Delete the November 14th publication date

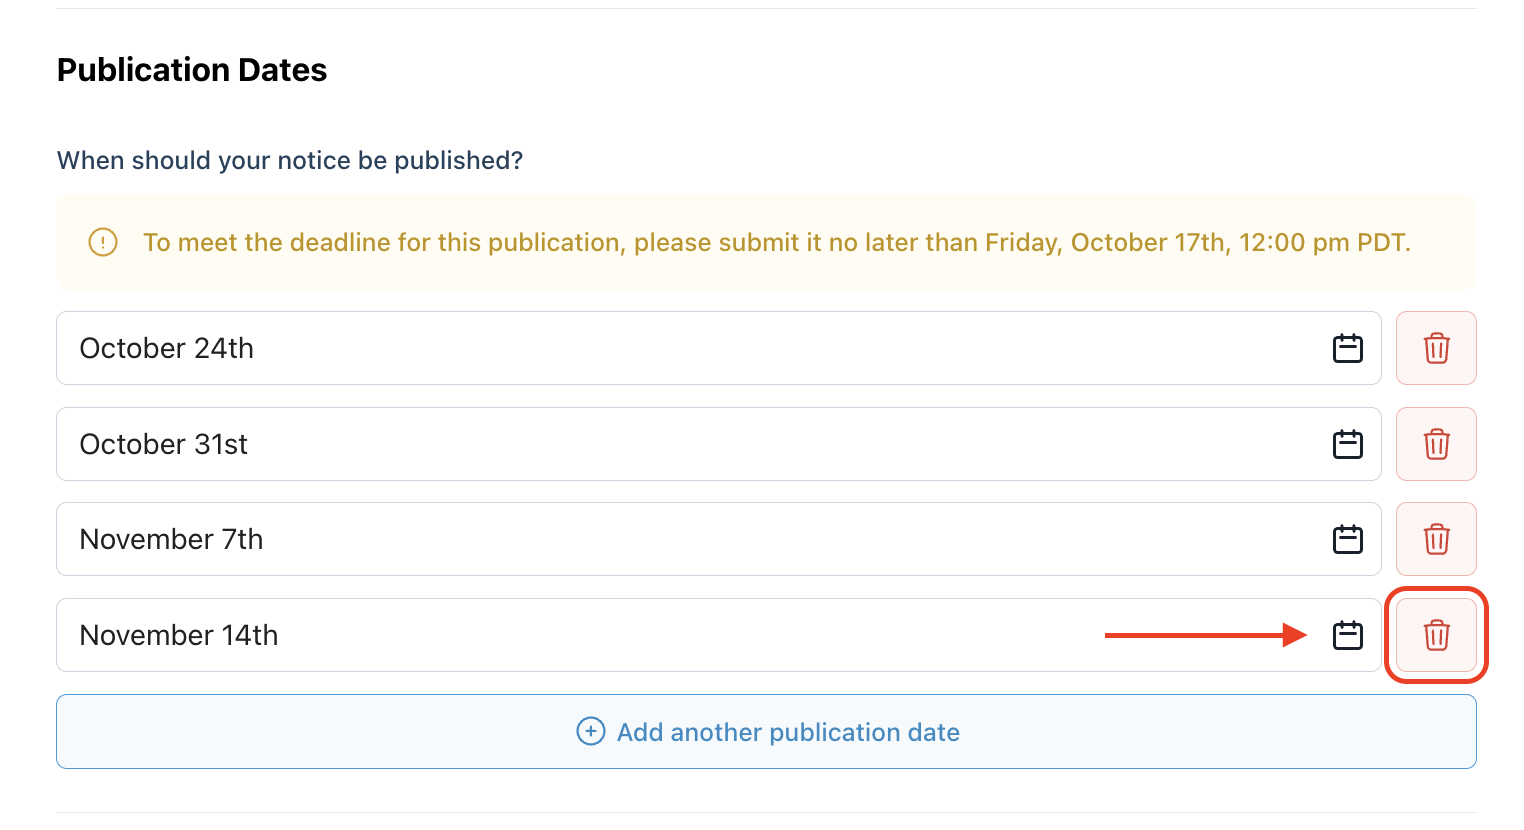tap(1436, 635)
